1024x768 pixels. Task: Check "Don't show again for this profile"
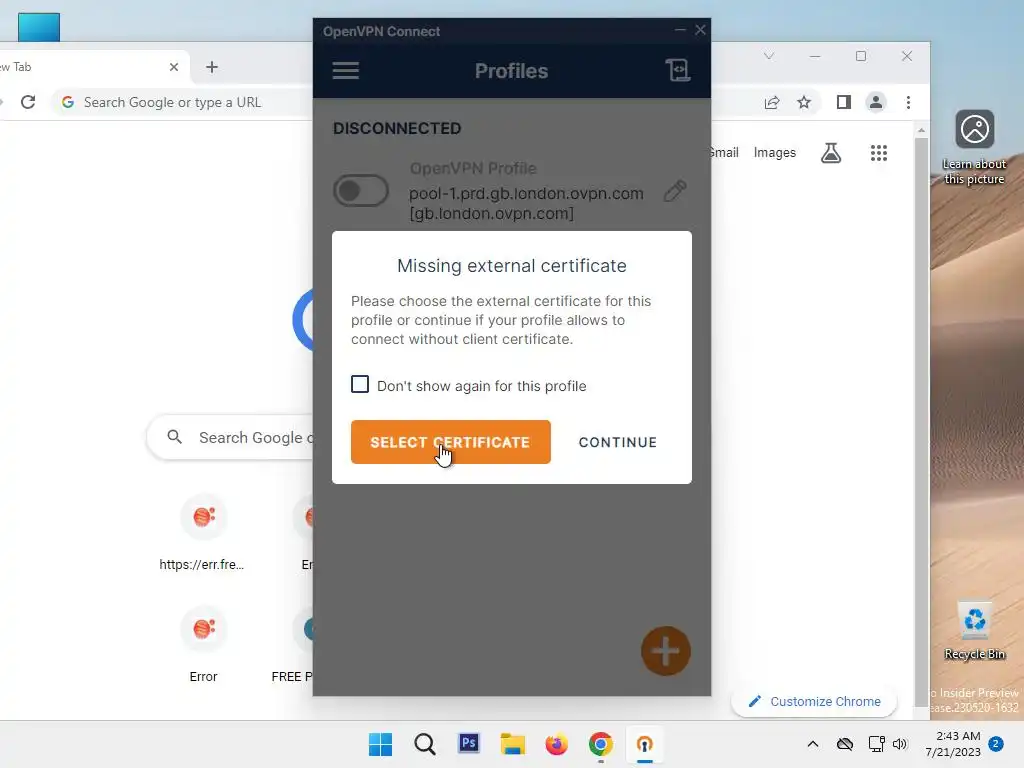pos(360,384)
